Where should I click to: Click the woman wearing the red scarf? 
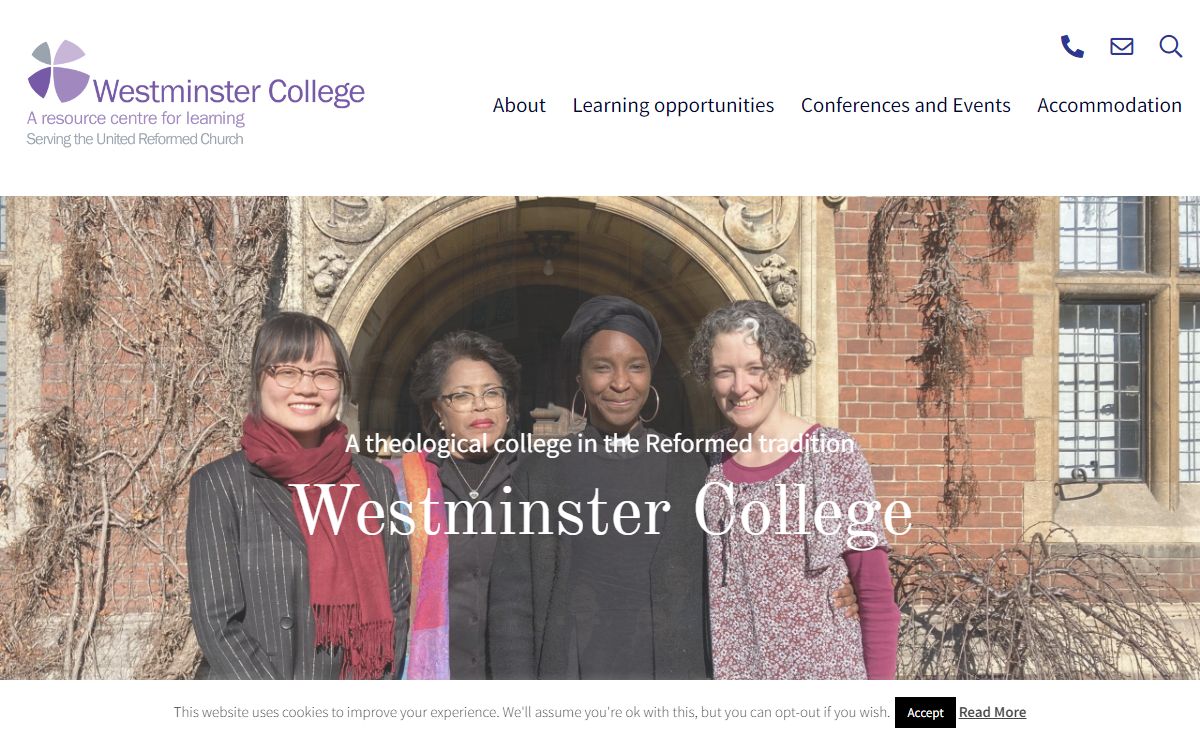coord(300,500)
